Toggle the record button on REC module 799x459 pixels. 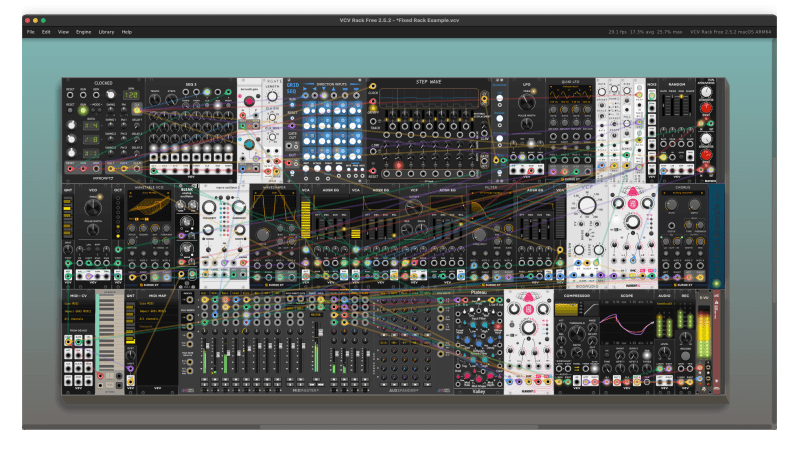tap(685, 356)
